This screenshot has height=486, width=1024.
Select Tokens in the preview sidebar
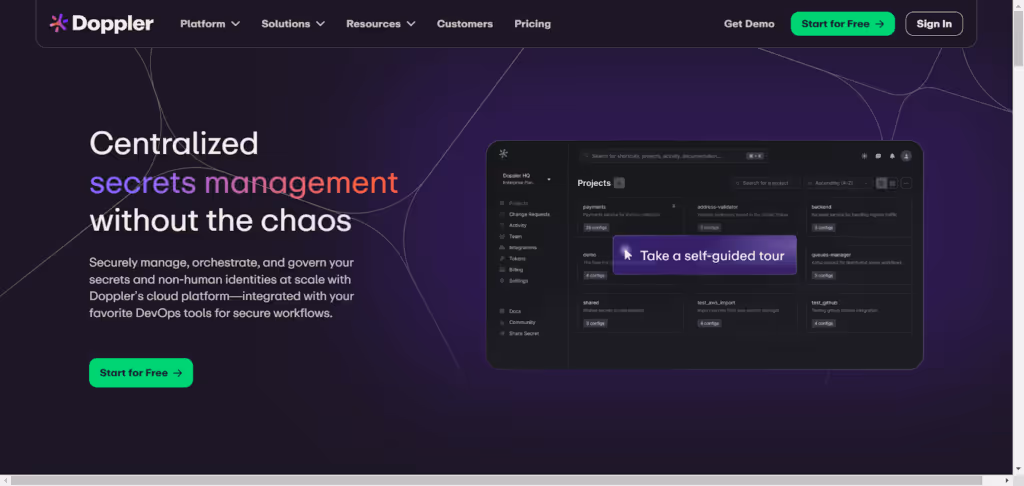point(512,259)
